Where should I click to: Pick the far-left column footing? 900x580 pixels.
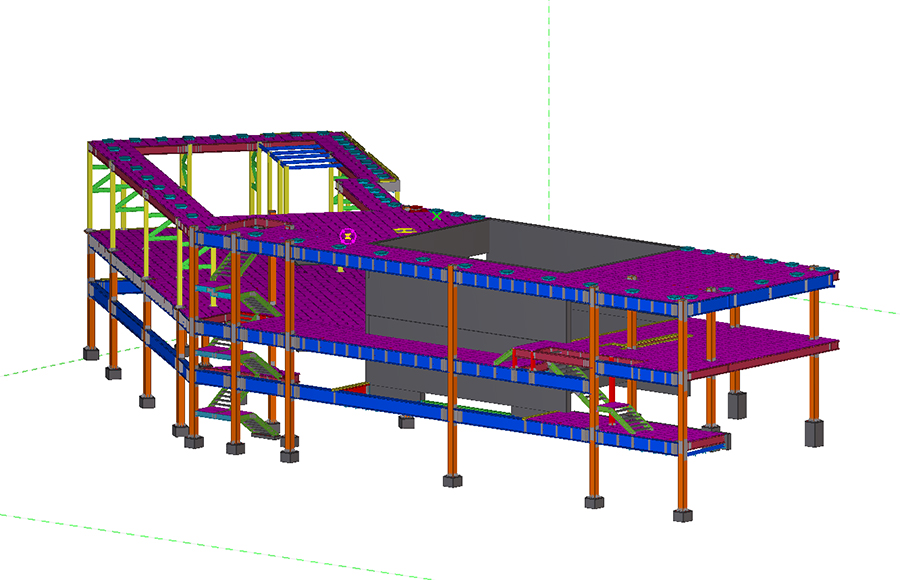(90, 353)
